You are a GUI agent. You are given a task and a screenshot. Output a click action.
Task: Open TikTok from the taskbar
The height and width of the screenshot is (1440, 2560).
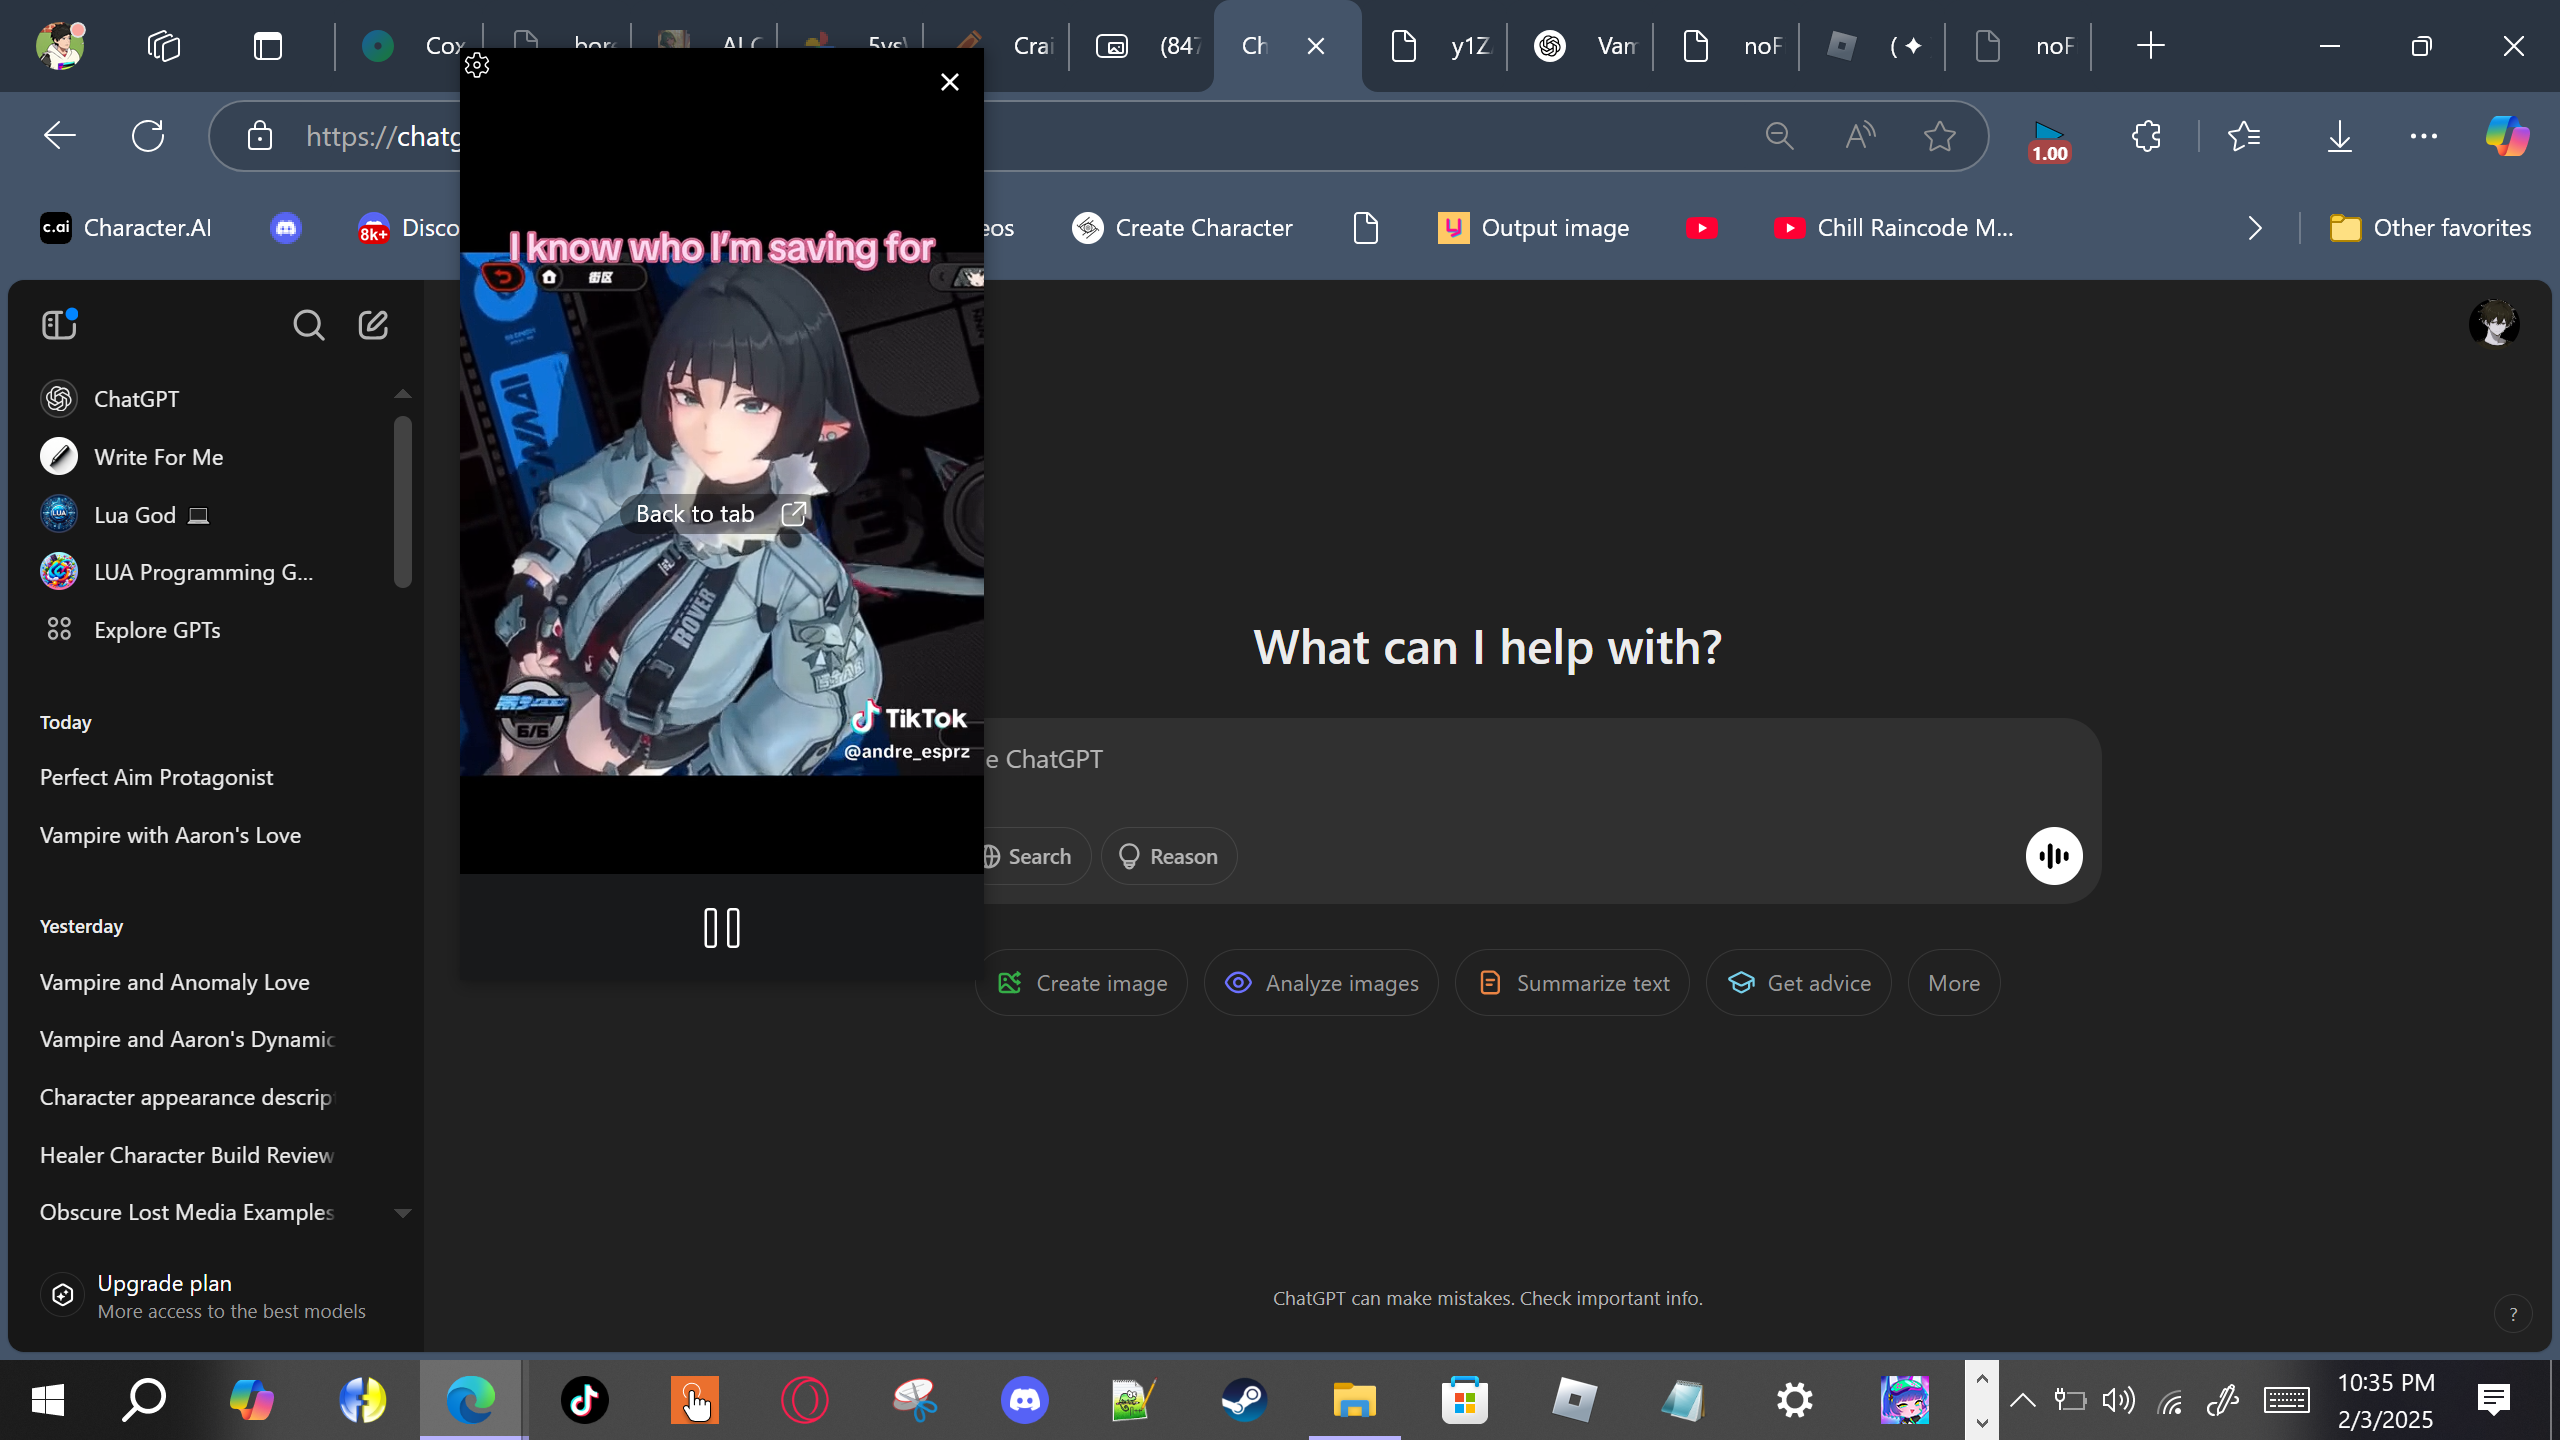(584, 1400)
